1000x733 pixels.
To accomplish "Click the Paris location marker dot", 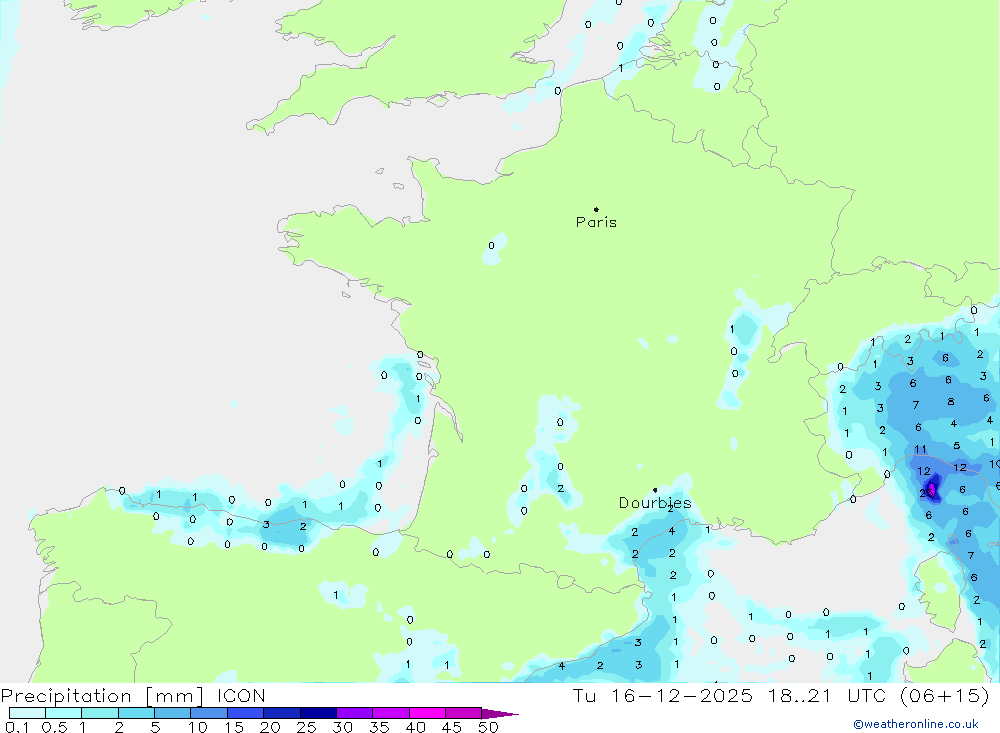I will 596,209.
